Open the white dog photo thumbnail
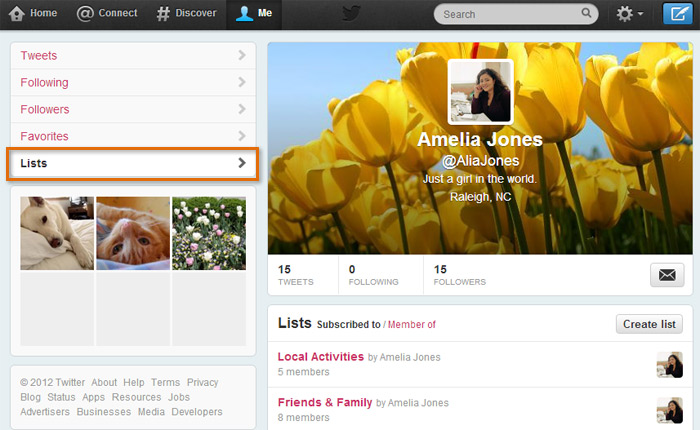 (x=57, y=233)
